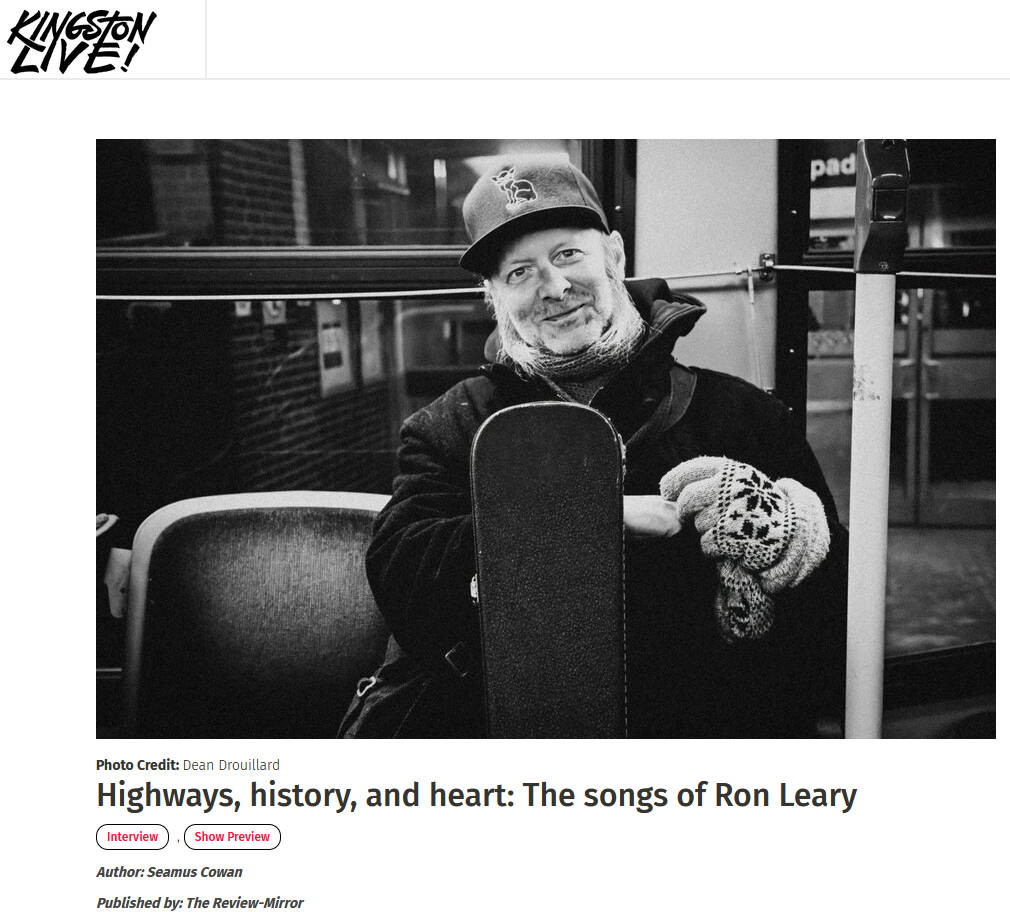This screenshot has width=1010, height=912.
Task: Open the Highways, history, and heart headline
Action: coord(476,795)
